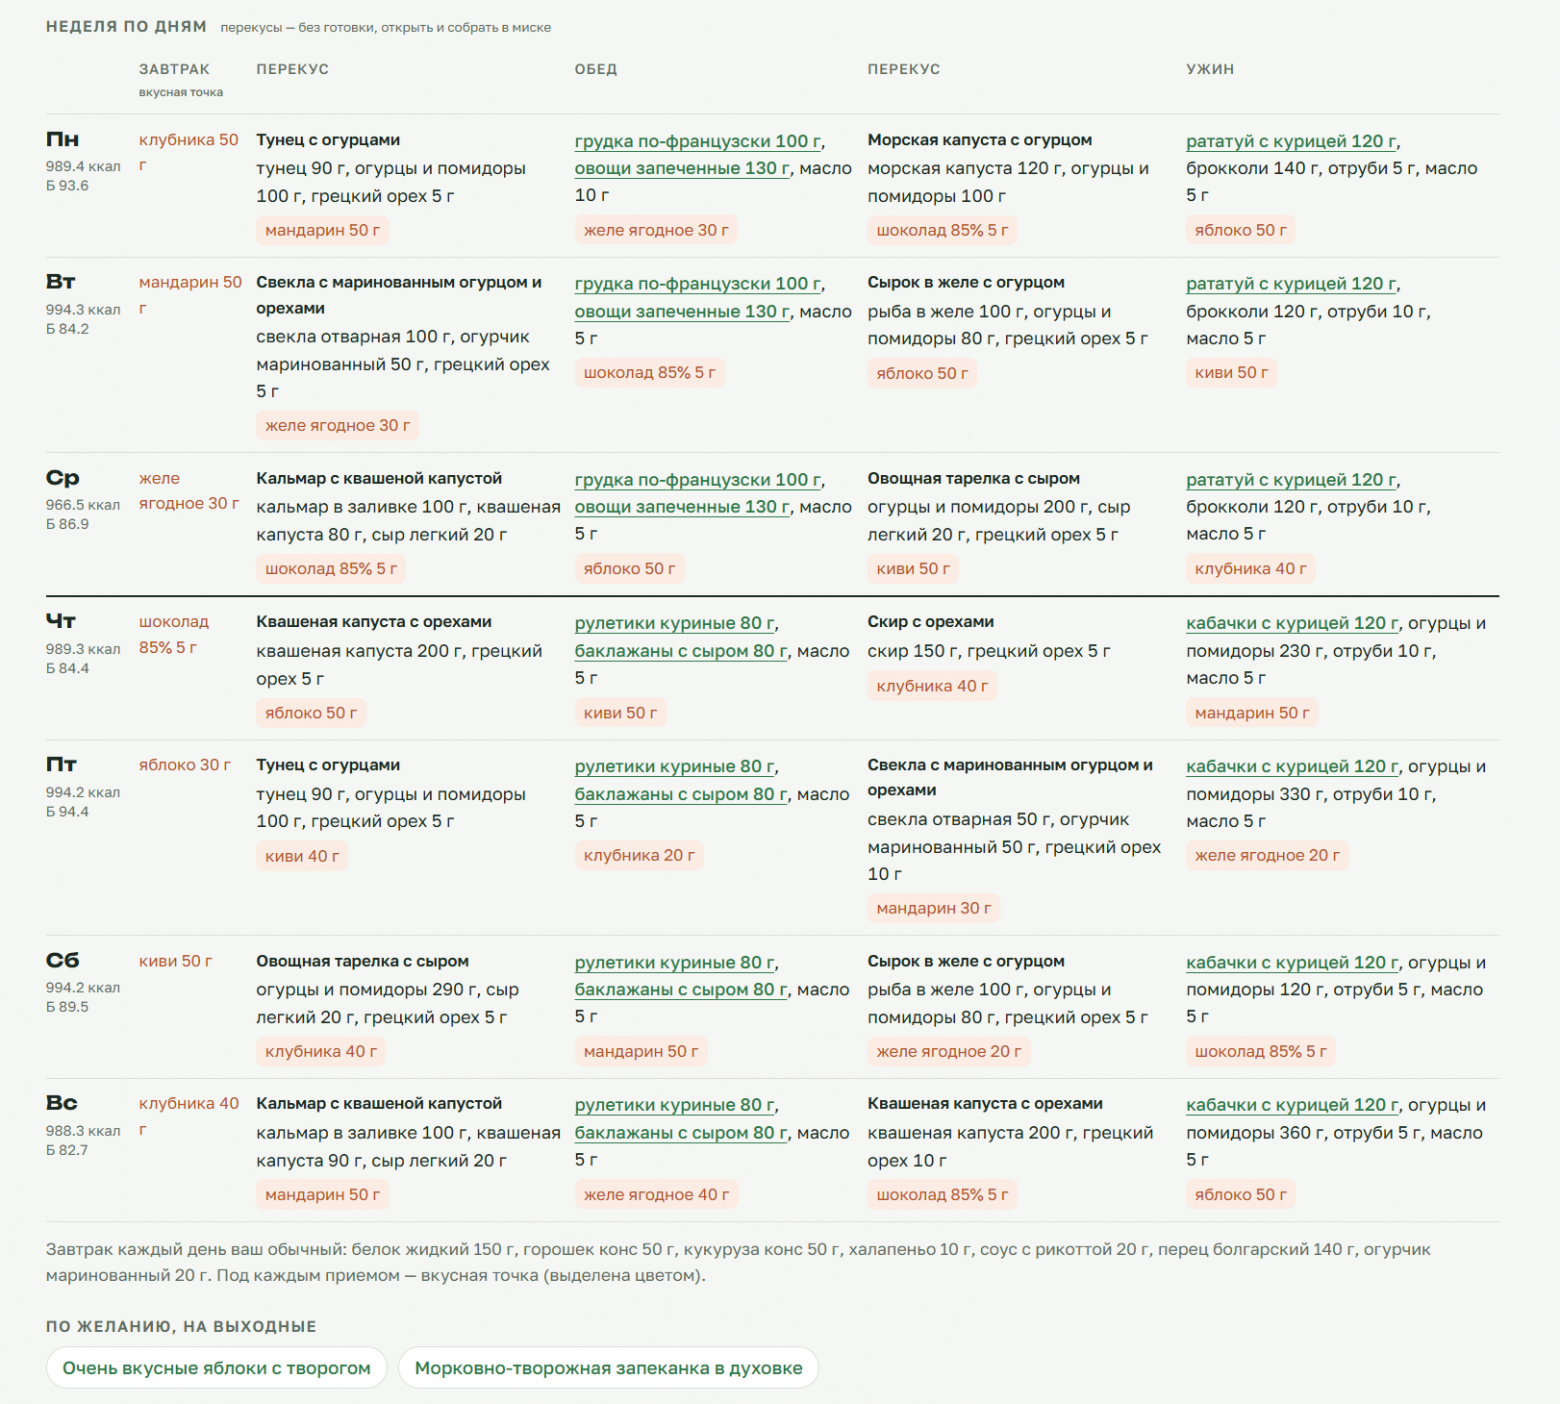Click the 'Пн' day label
The width and height of the screenshot is (1560, 1404).
pos(62,140)
